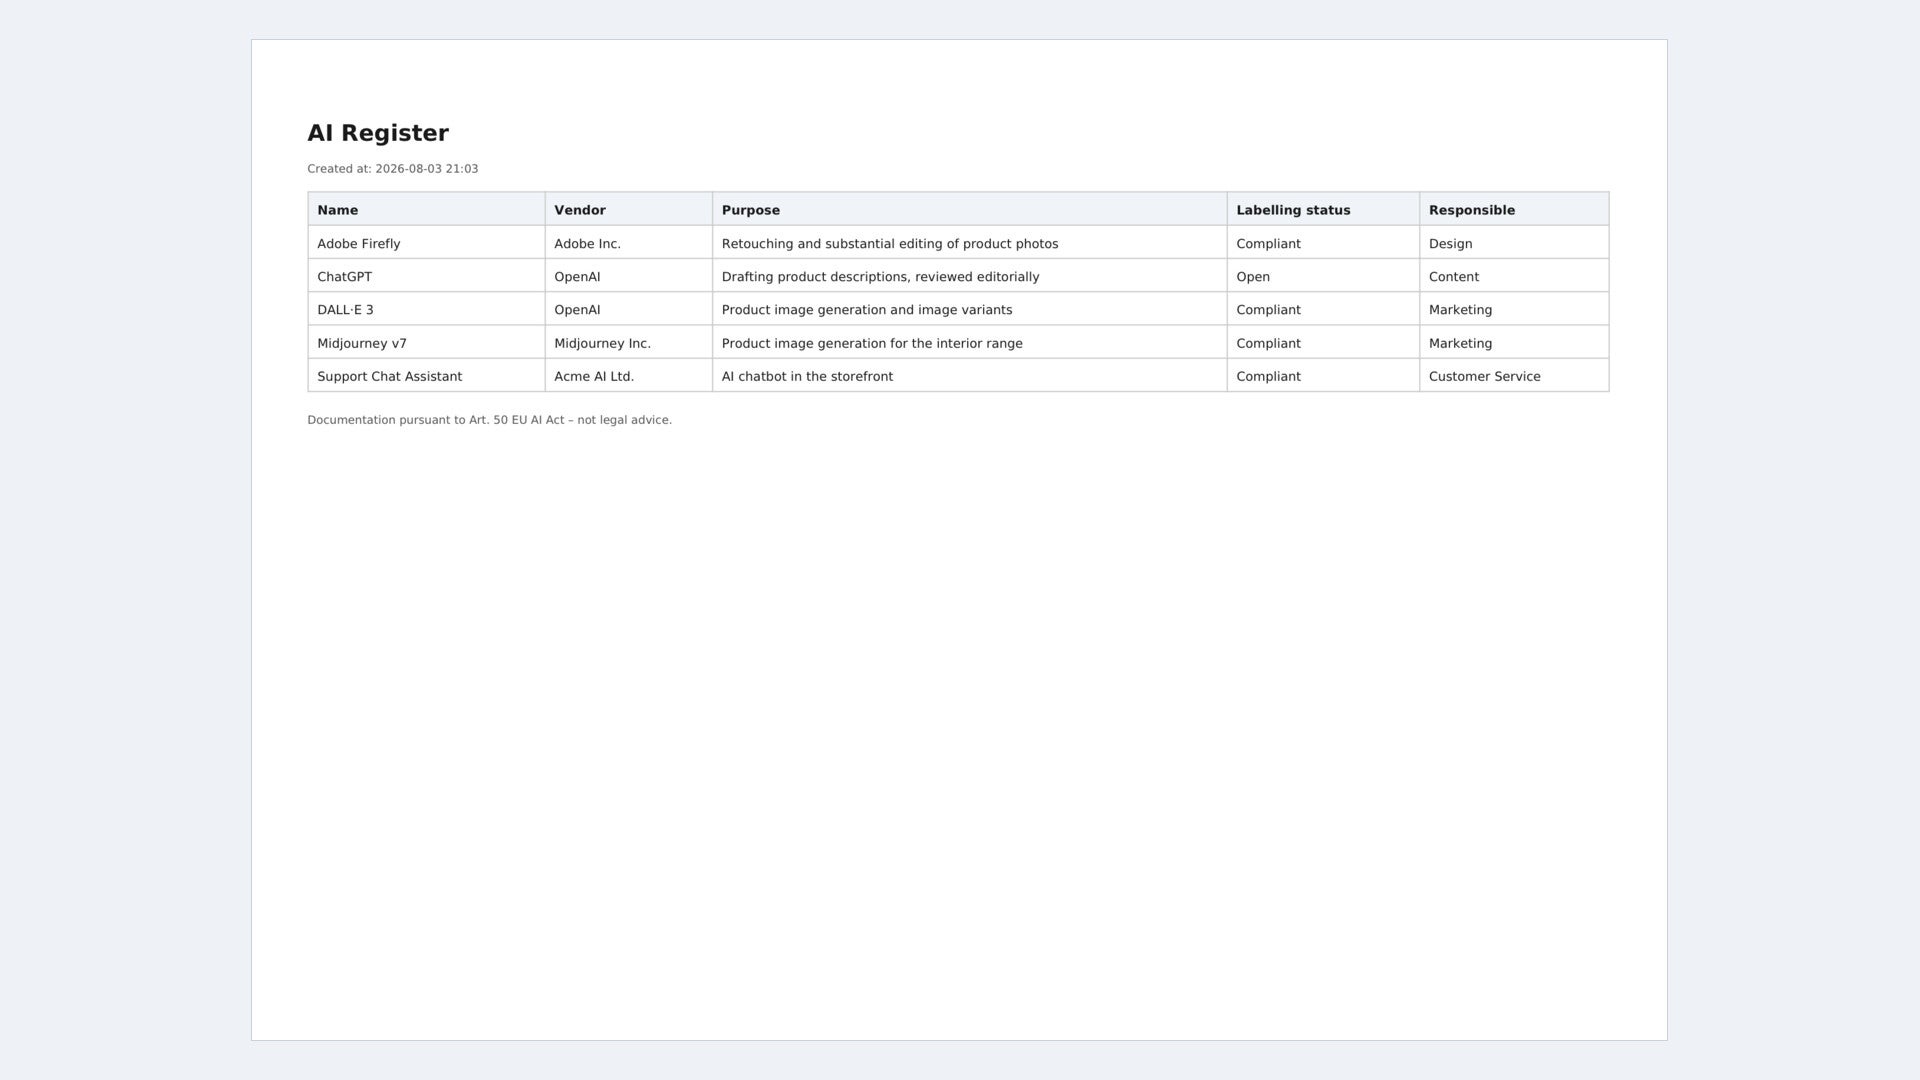This screenshot has width=1920, height=1080.
Task: Click the AI Register heading
Action: (378, 133)
